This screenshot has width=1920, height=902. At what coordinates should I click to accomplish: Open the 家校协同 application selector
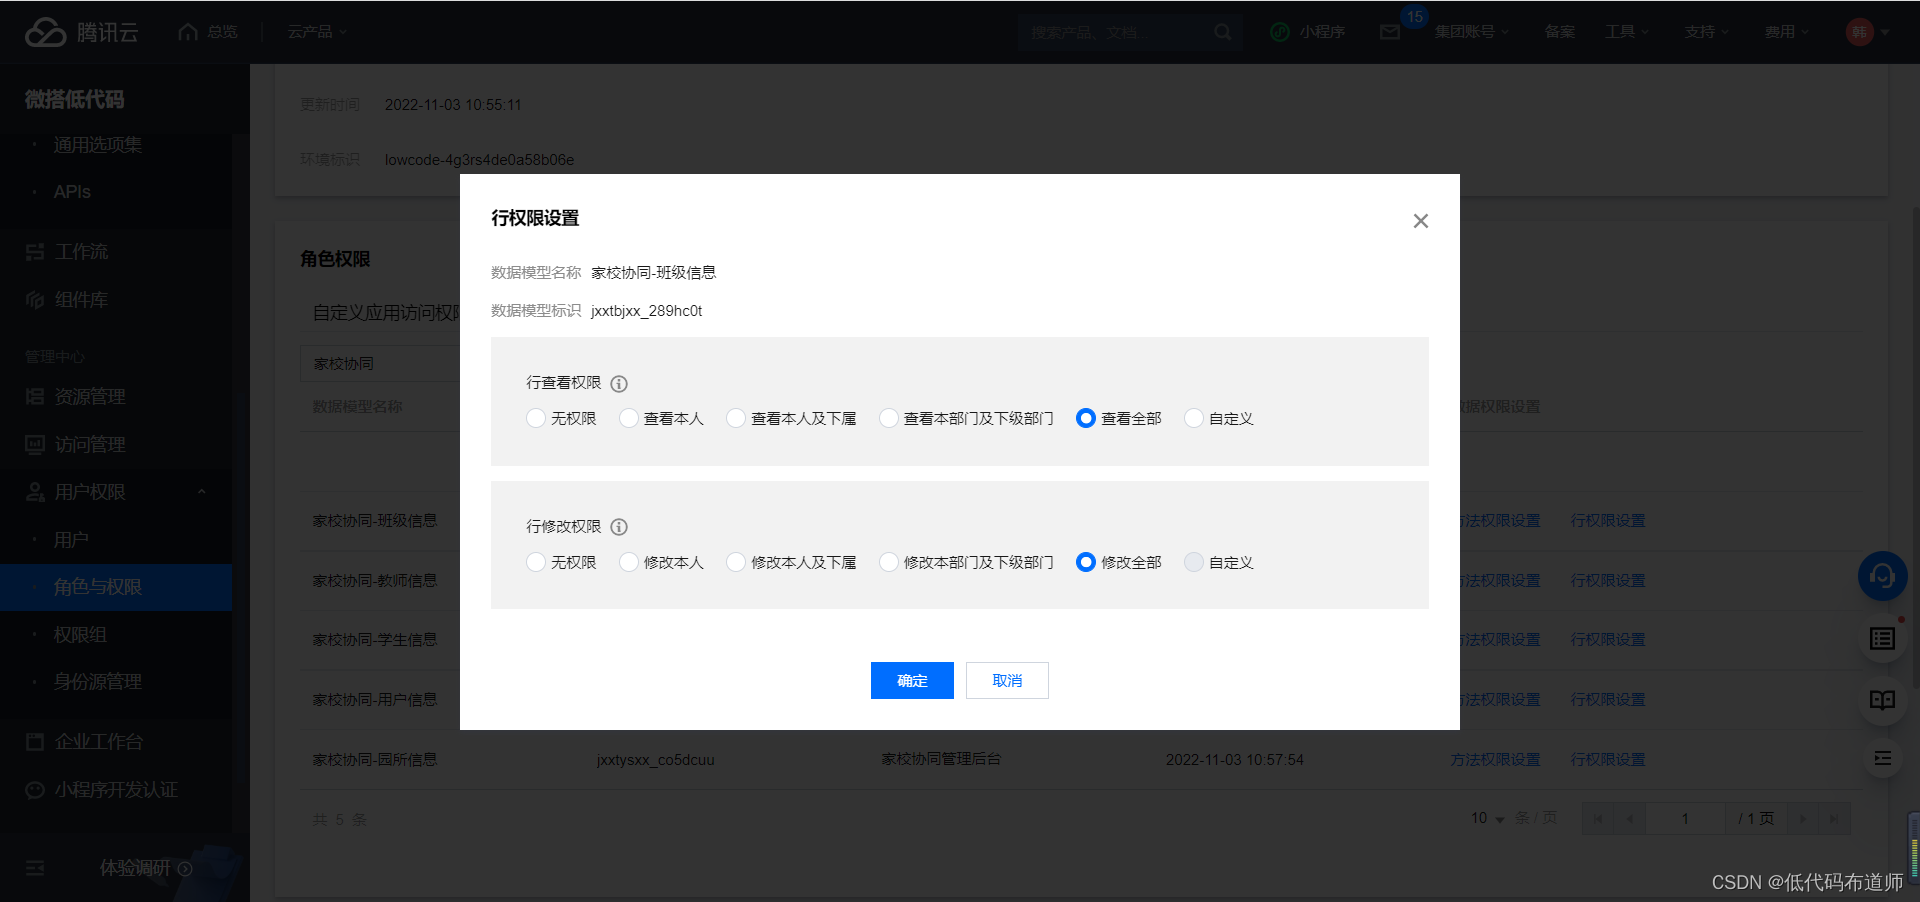click(380, 364)
